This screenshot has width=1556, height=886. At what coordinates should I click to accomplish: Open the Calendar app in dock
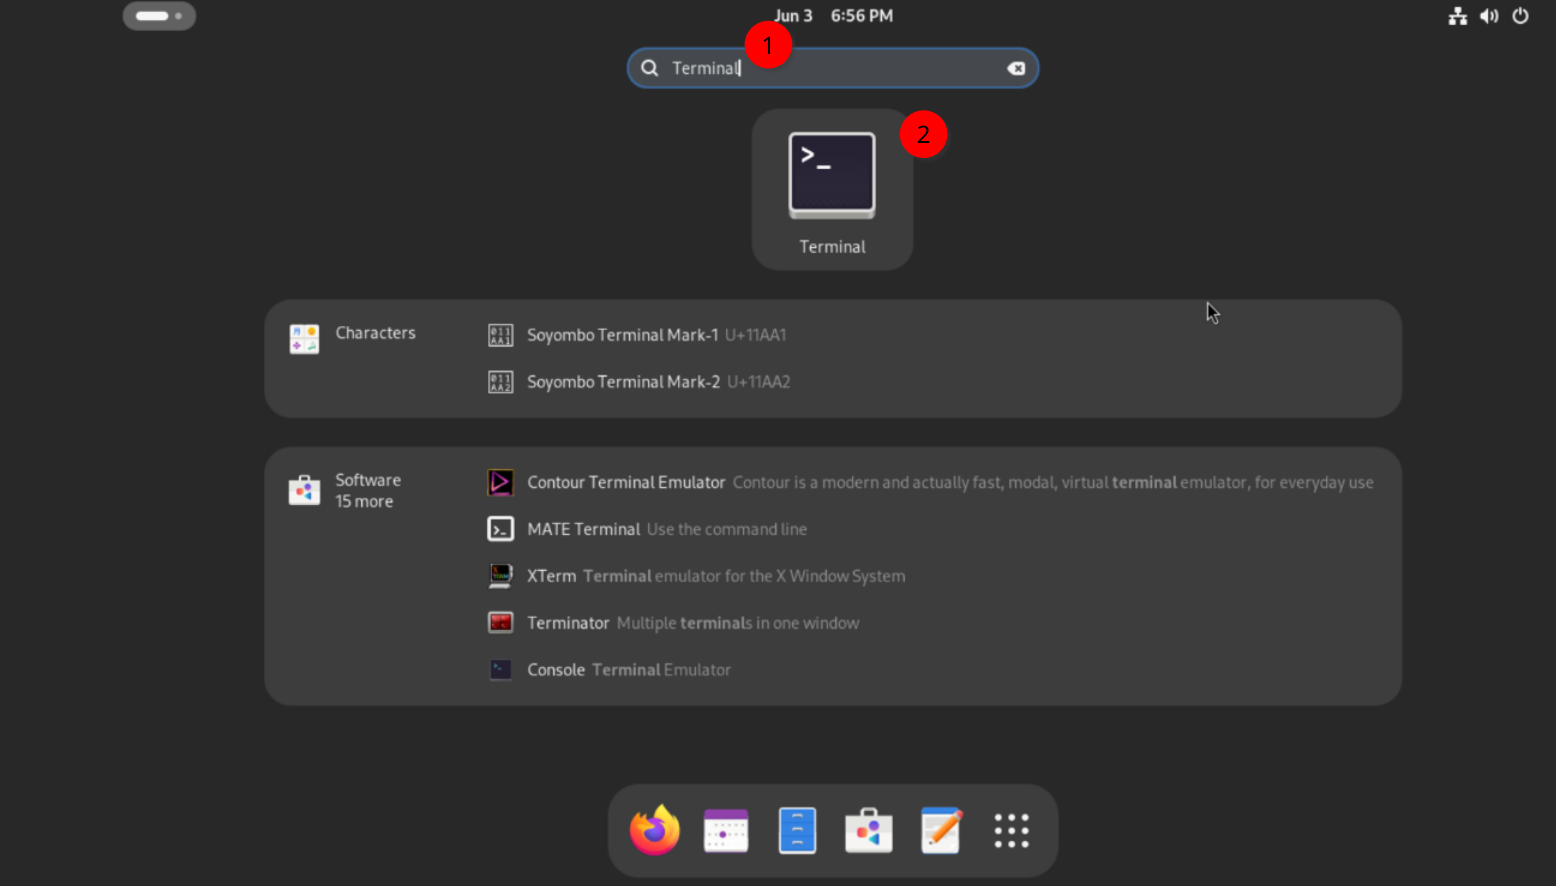tap(726, 830)
